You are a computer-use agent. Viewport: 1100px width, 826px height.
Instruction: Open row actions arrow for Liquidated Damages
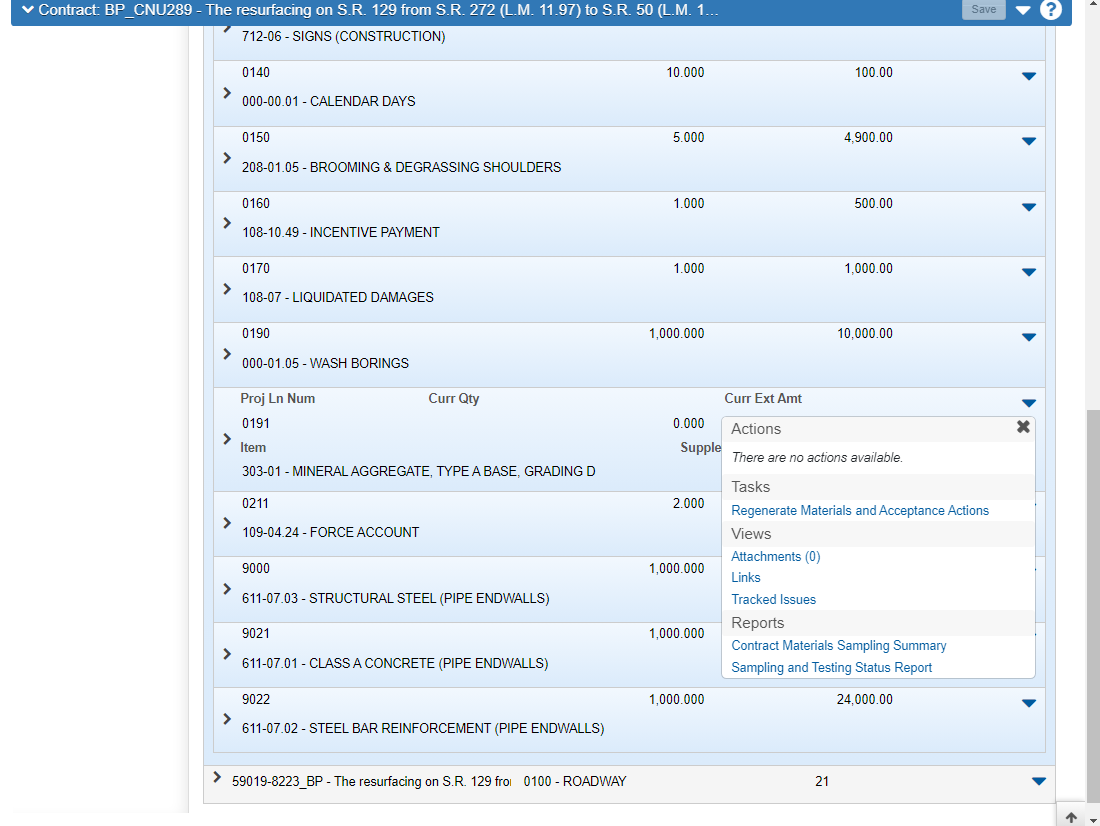point(1028,272)
